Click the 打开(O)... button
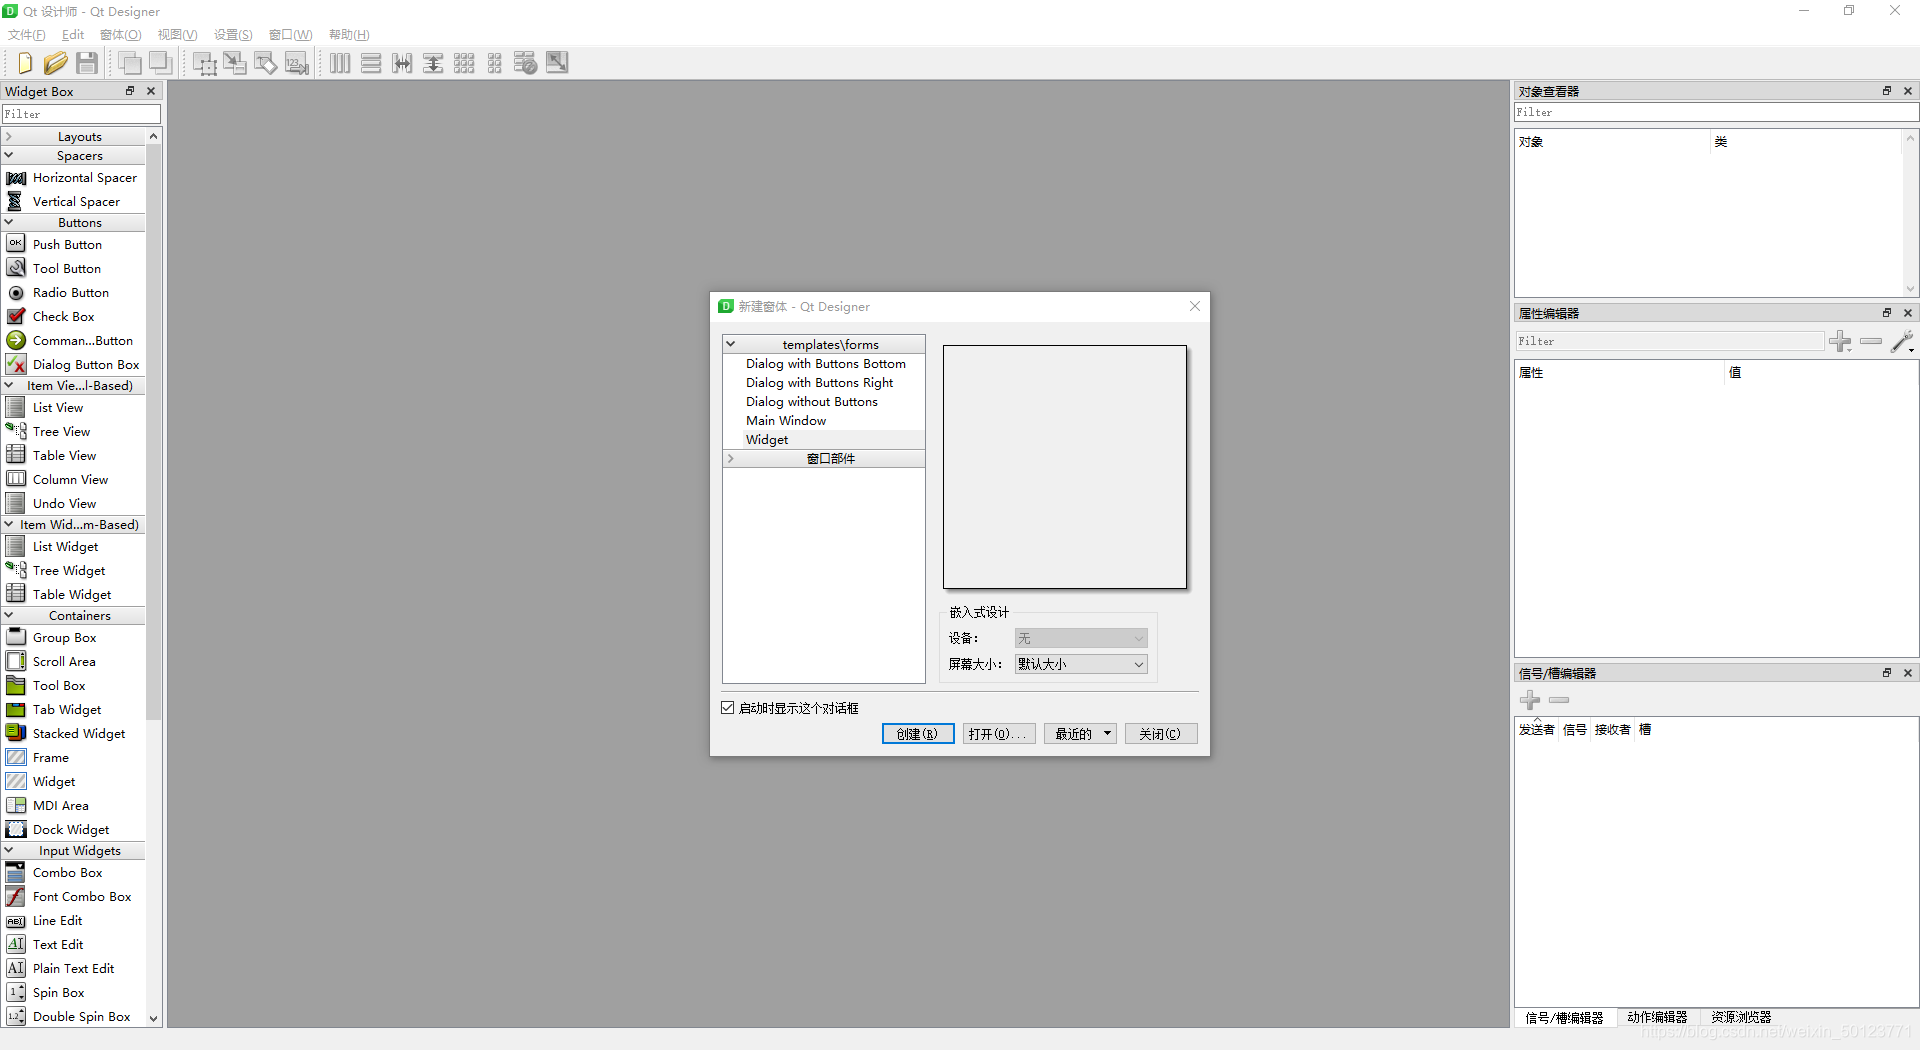1920x1050 pixels. [x=999, y=734]
